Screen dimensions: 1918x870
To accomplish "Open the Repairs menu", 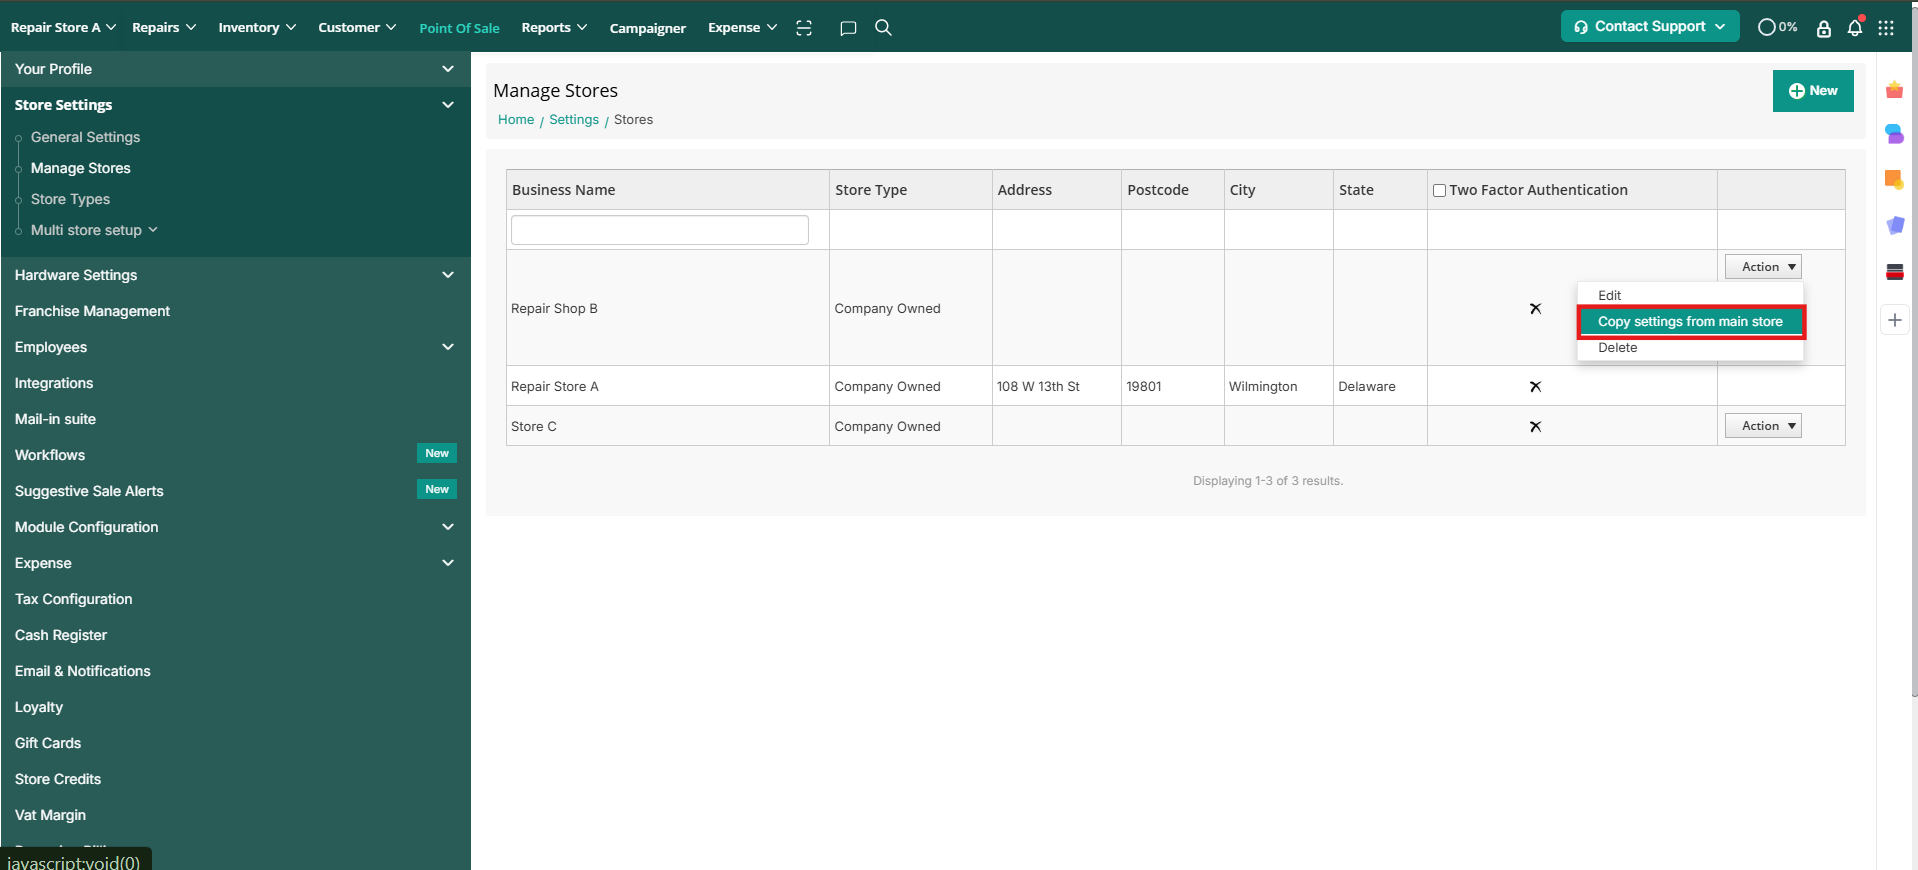I will point(164,27).
